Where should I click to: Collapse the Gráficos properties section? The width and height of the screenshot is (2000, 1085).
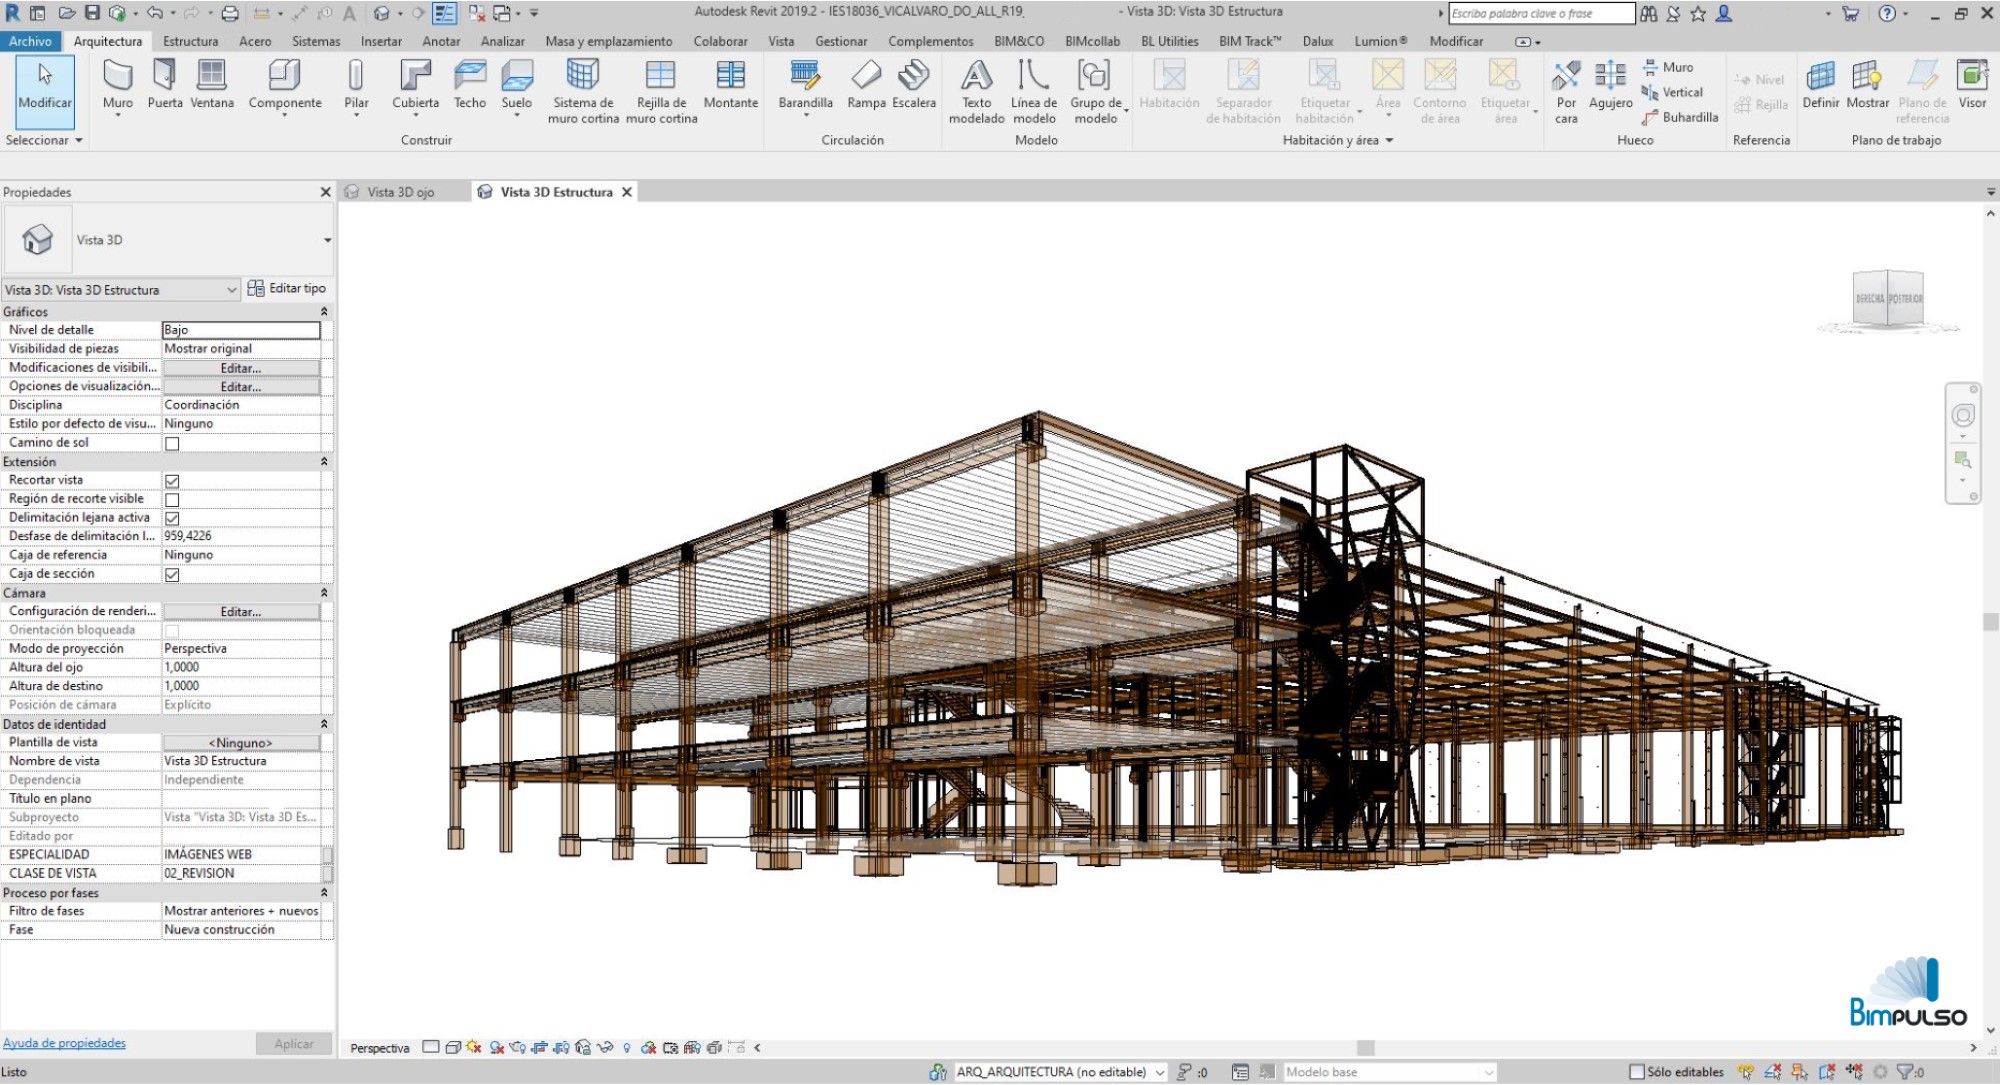(x=324, y=312)
